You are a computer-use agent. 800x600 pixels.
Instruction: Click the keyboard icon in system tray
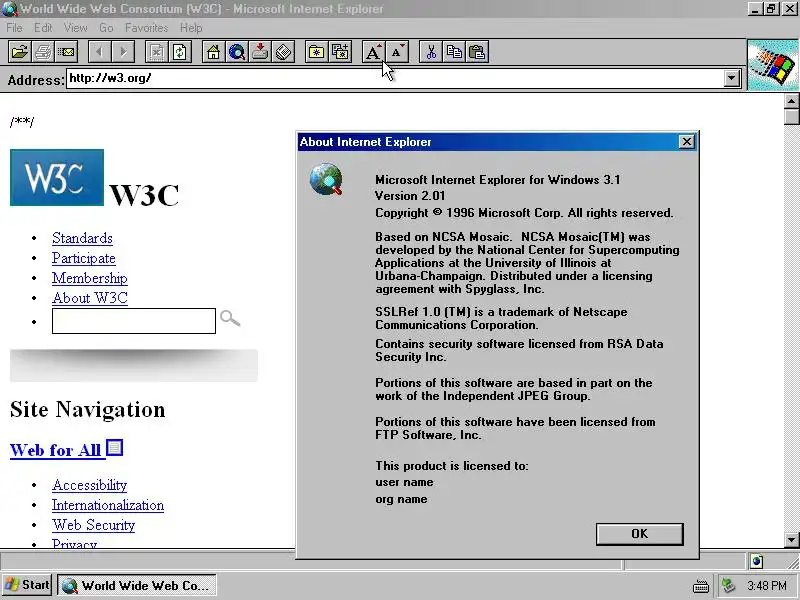pos(701,586)
